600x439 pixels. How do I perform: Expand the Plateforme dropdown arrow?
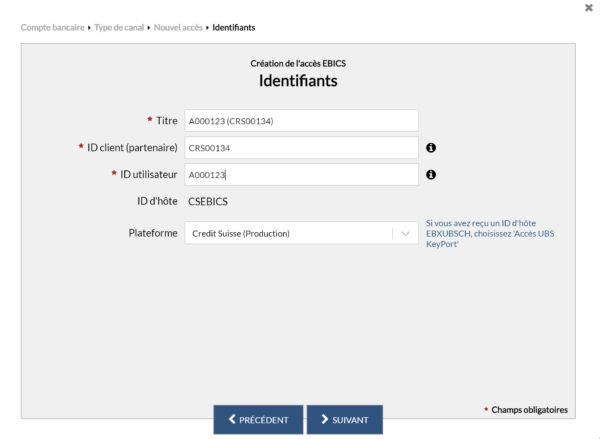pos(405,233)
